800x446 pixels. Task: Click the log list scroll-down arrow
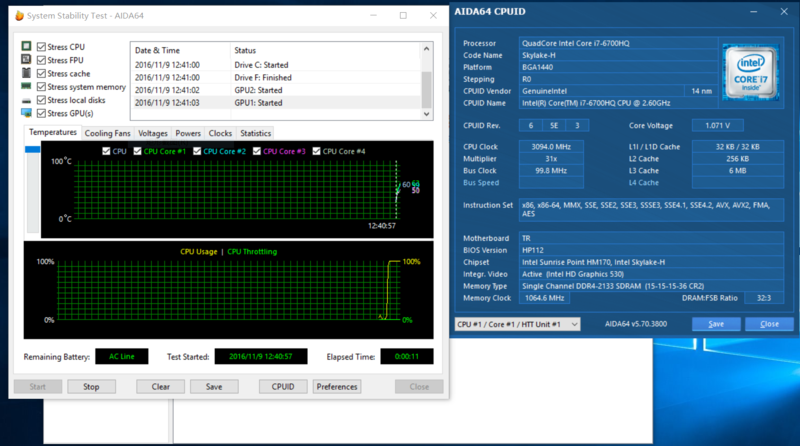pyautogui.click(x=427, y=114)
